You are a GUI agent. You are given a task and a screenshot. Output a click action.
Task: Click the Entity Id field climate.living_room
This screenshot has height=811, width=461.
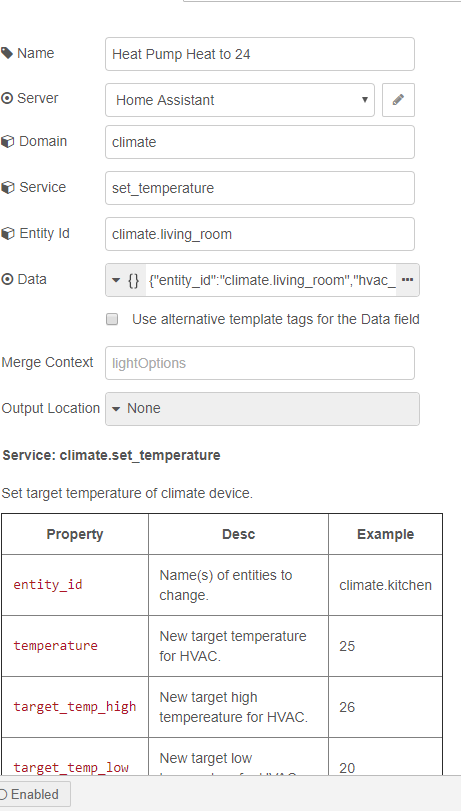(260, 234)
